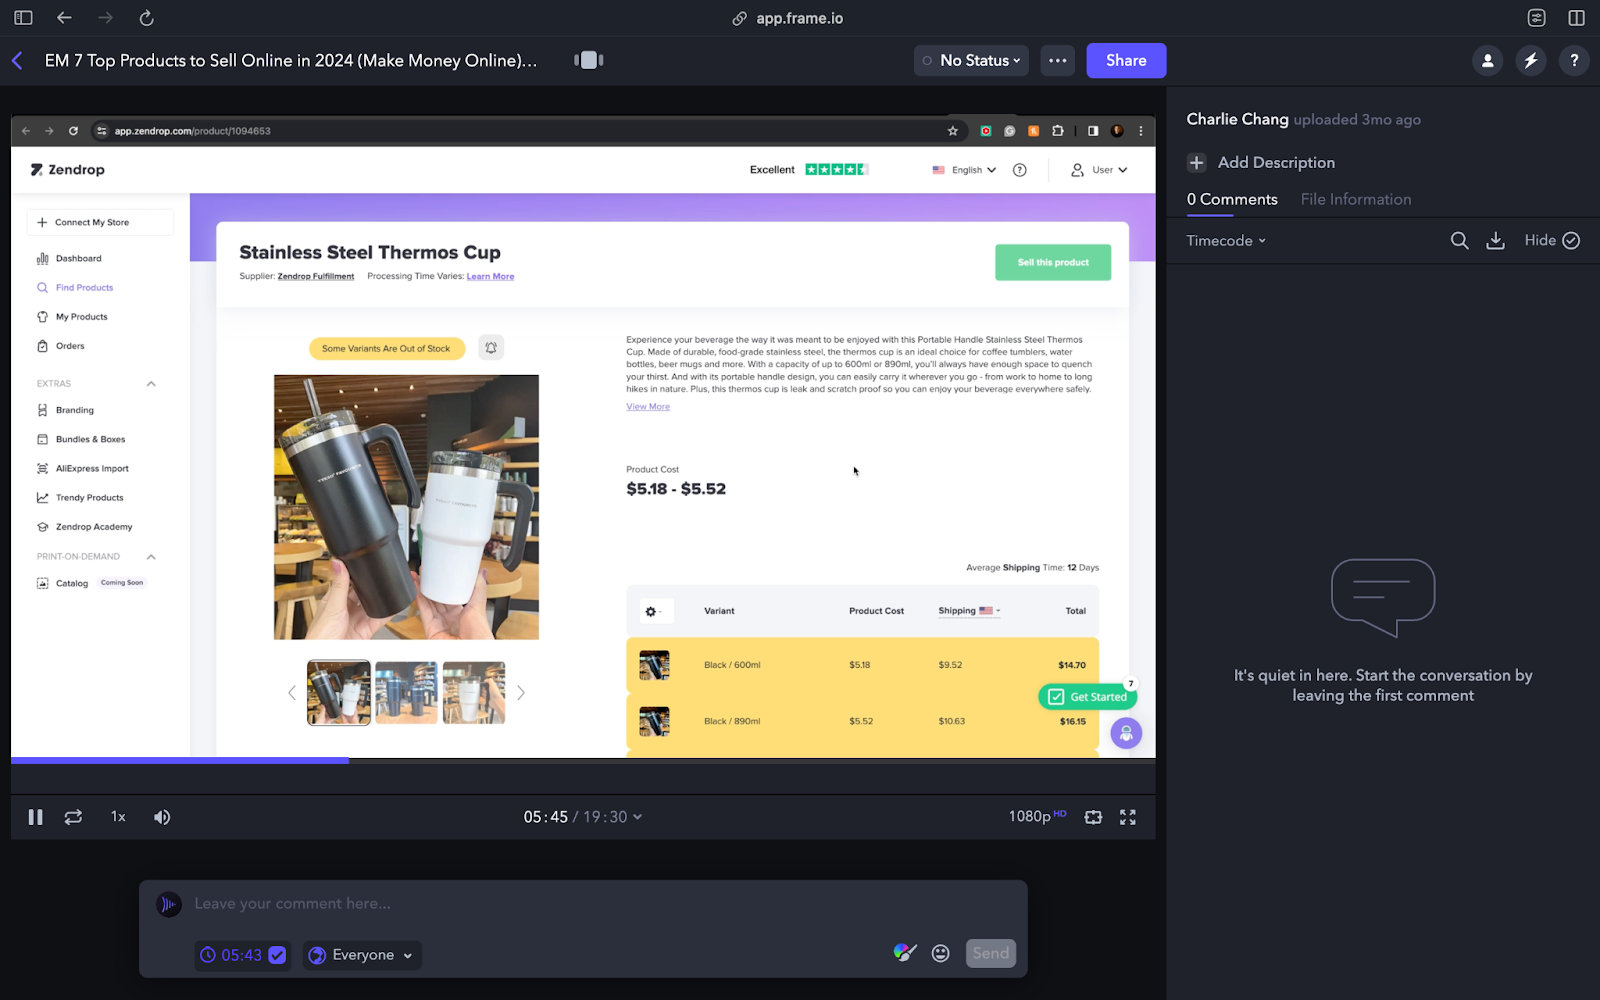The height and width of the screenshot is (1000, 1600).
Task: Seek on the video progress bar
Action: (583, 761)
